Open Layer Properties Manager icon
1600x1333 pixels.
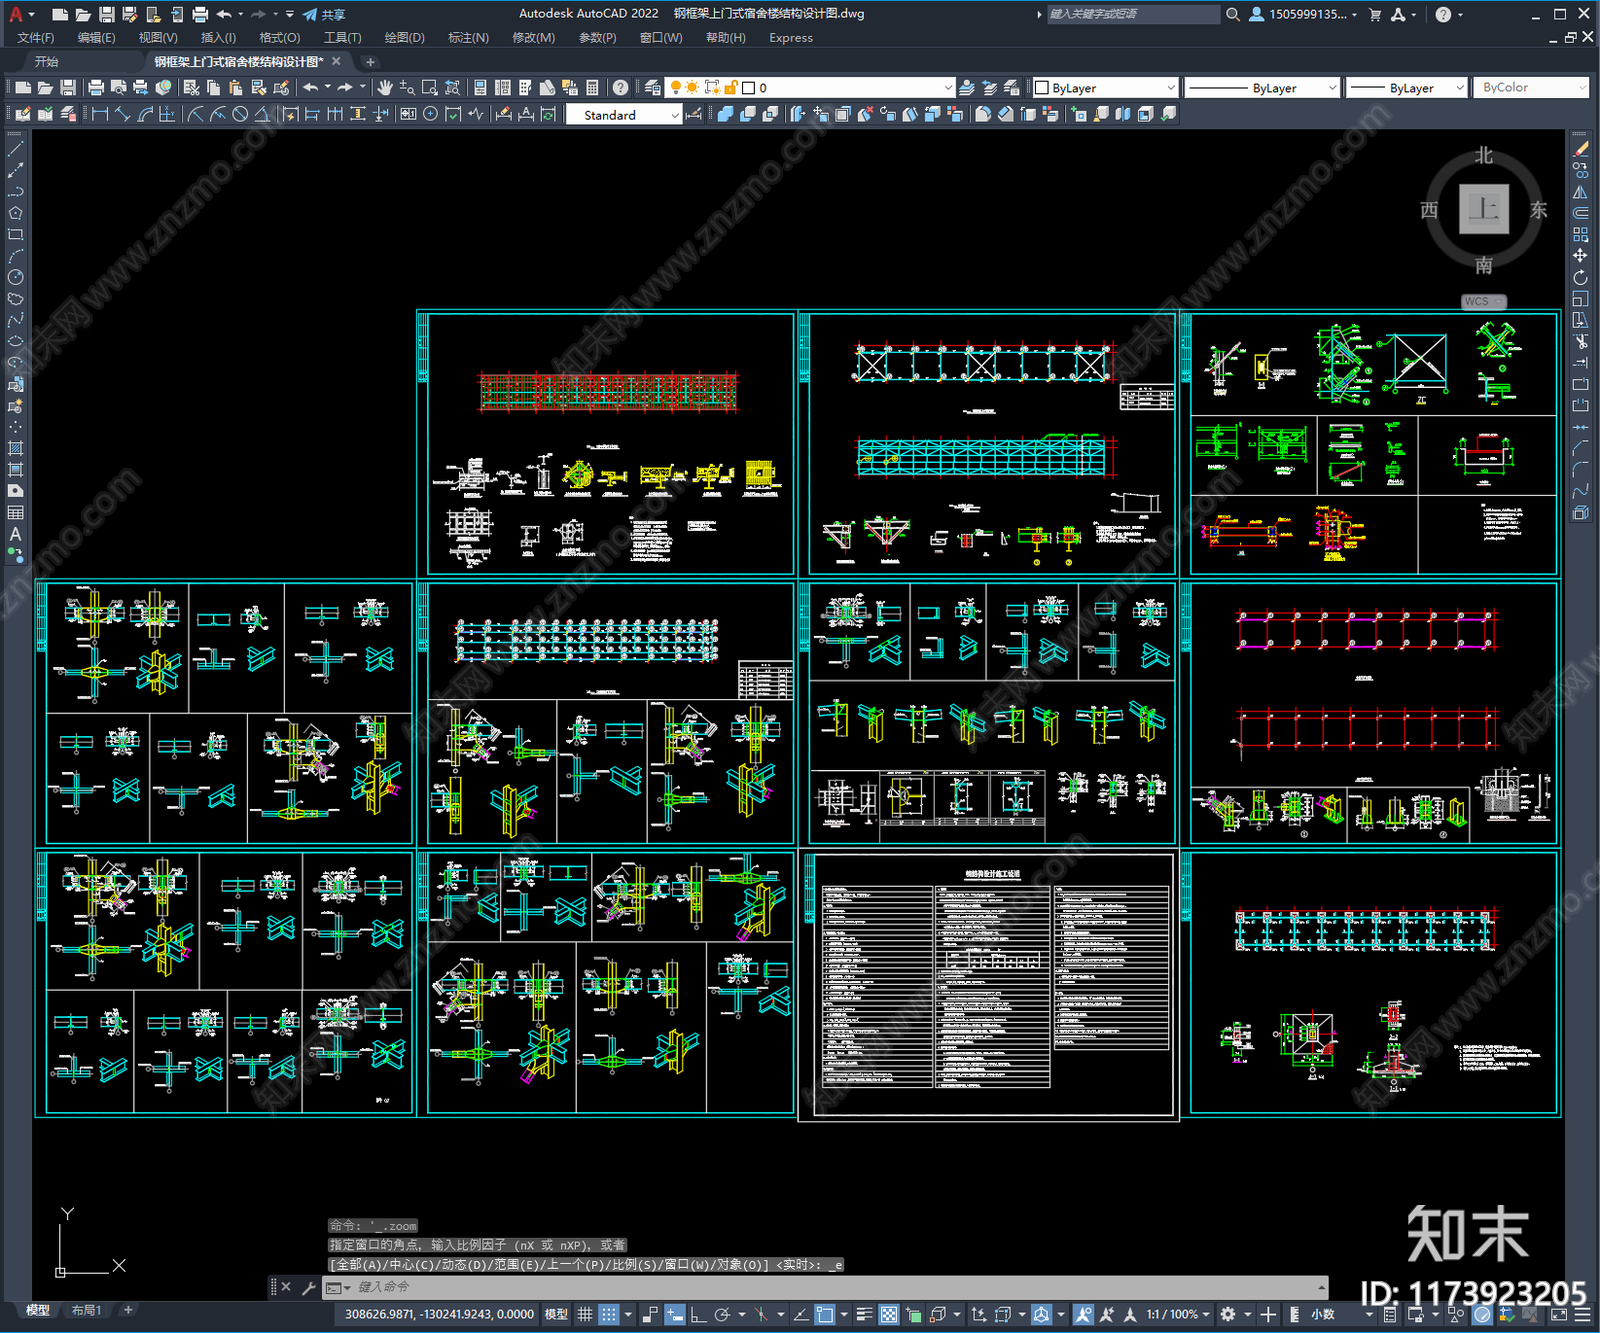[653, 88]
